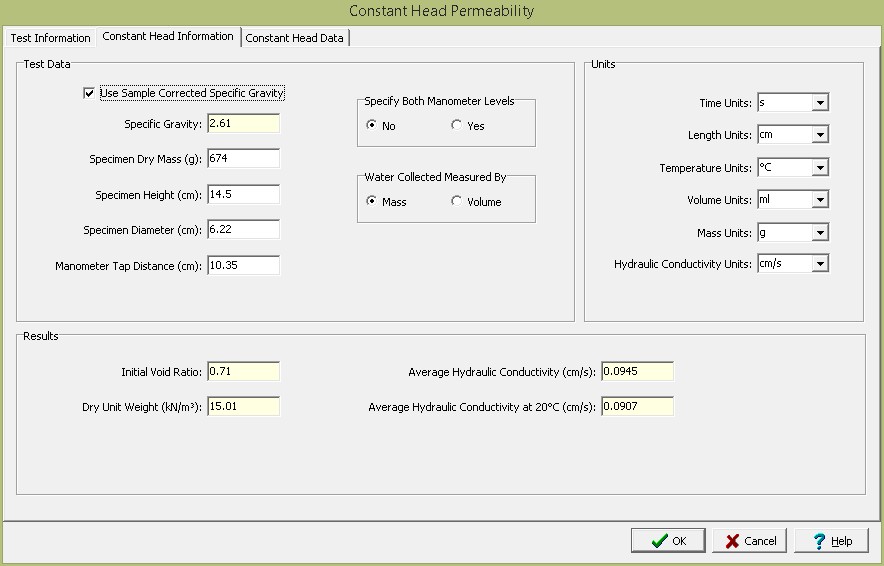Image resolution: width=884 pixels, height=566 pixels.
Task: Select No for Specify Both Manometer Levels
Action: [372, 126]
